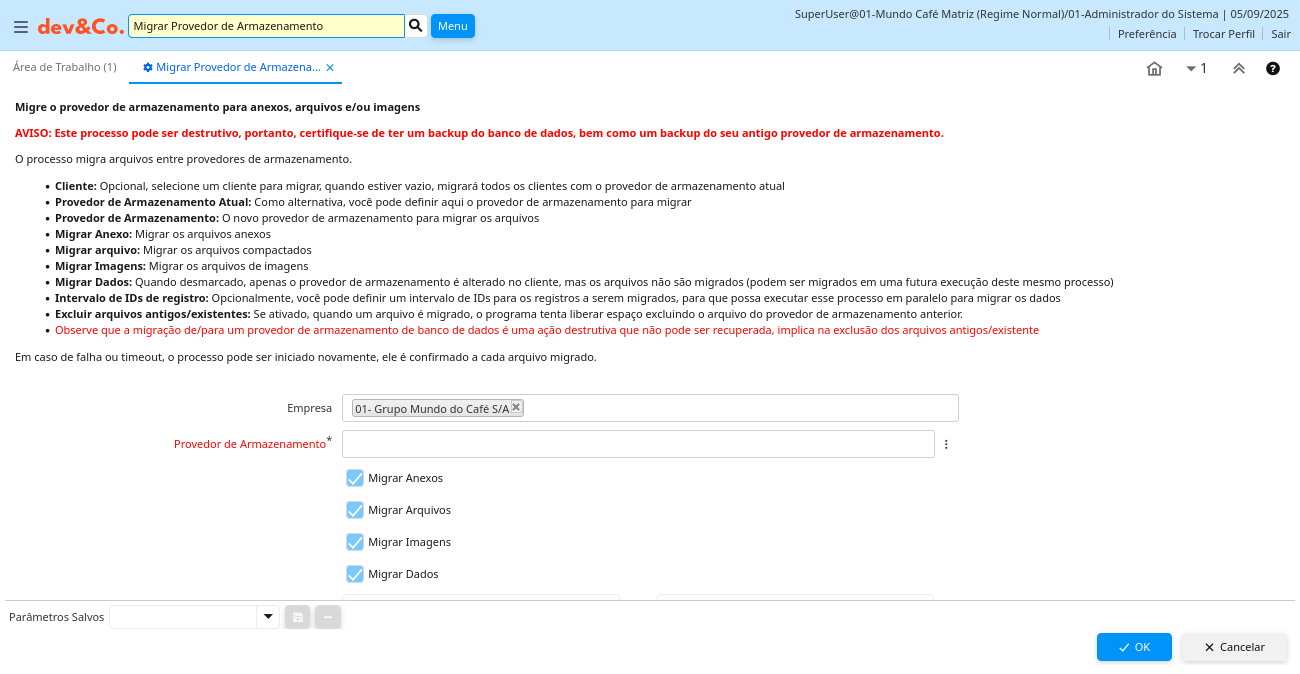Click the dev&Co. logo
The width and height of the screenshot is (1300, 674).
click(x=81, y=27)
